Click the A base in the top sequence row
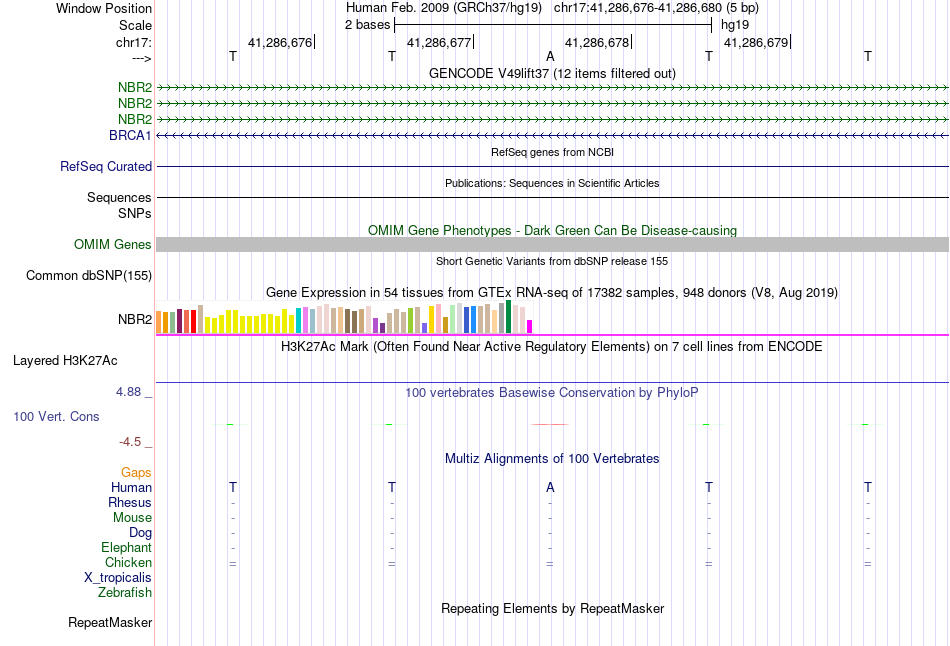This screenshot has width=950, height=646. click(x=550, y=56)
